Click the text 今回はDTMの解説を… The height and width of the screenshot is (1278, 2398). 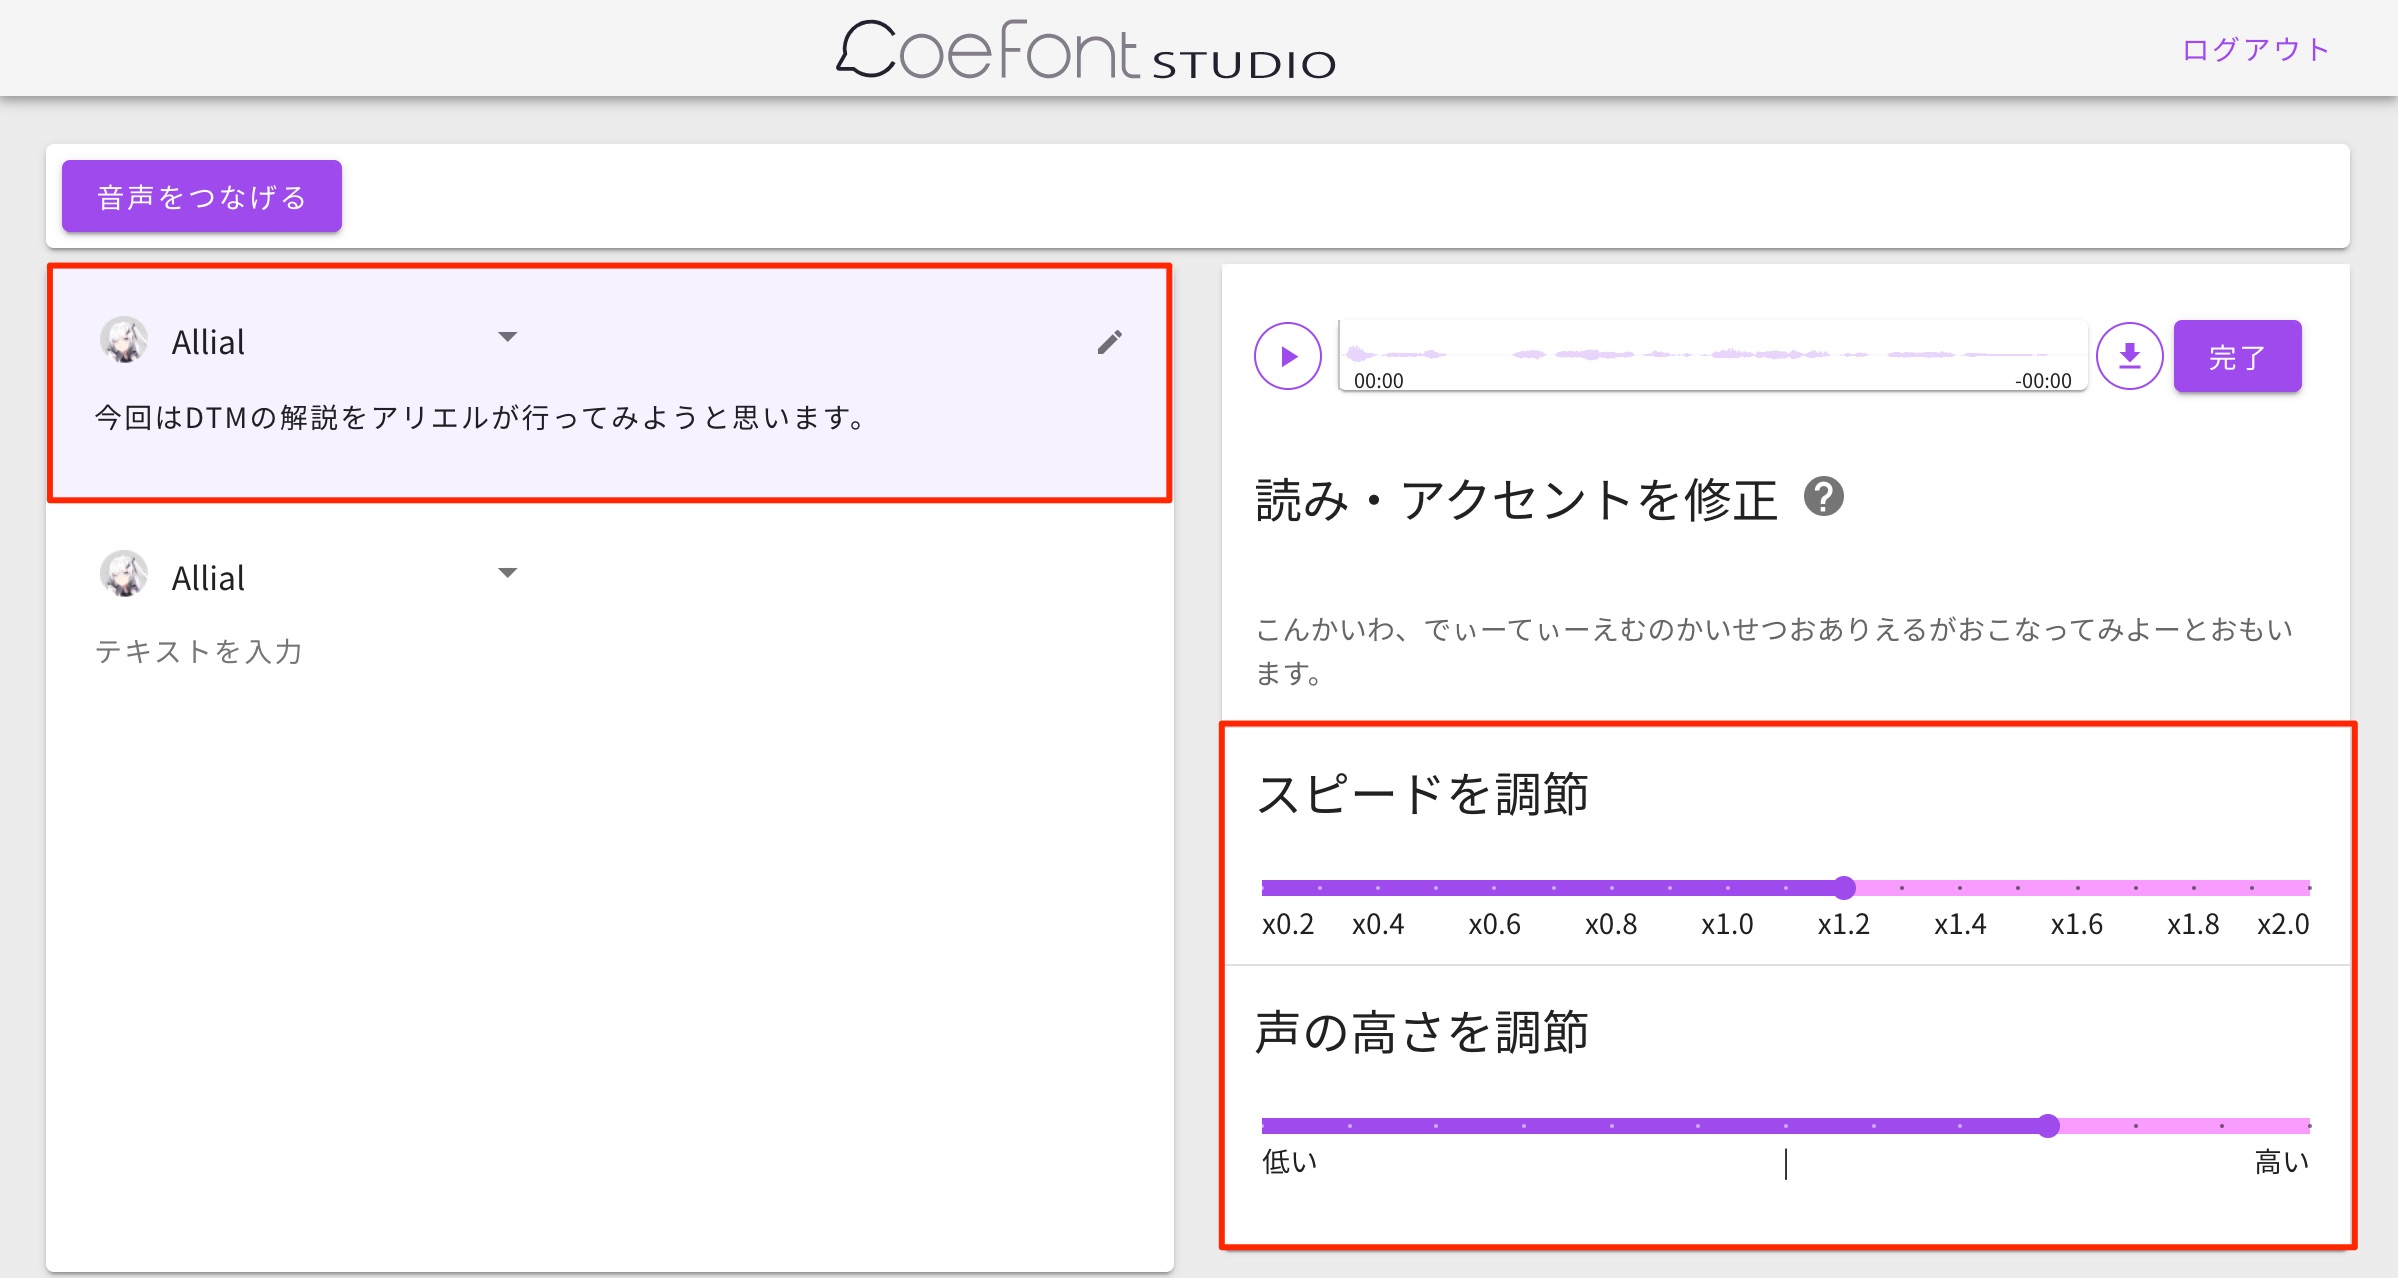[482, 417]
